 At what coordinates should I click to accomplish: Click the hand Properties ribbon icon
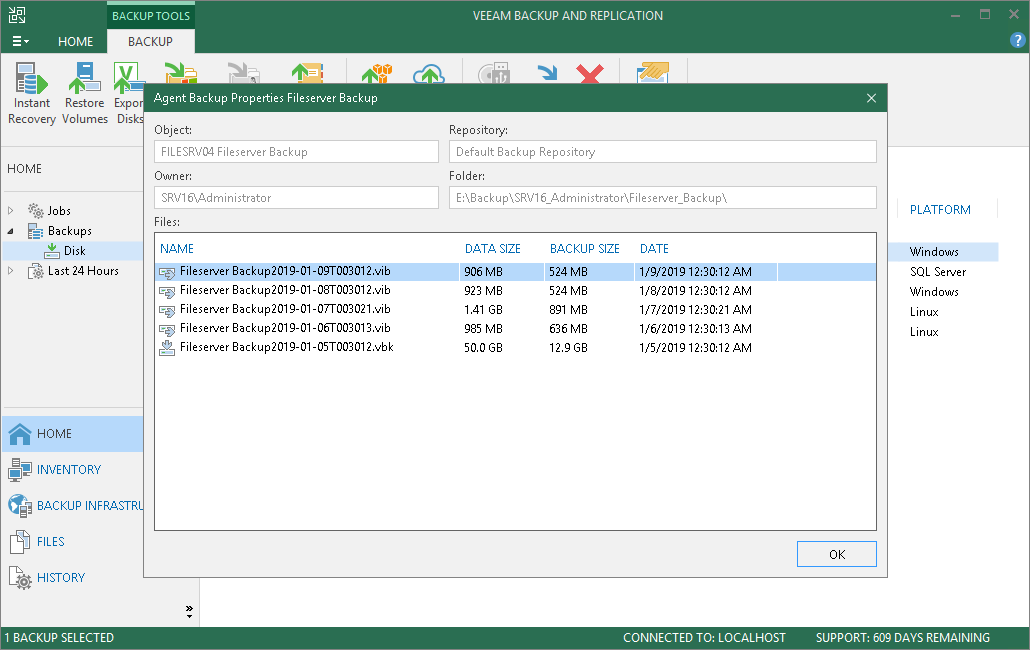654,73
